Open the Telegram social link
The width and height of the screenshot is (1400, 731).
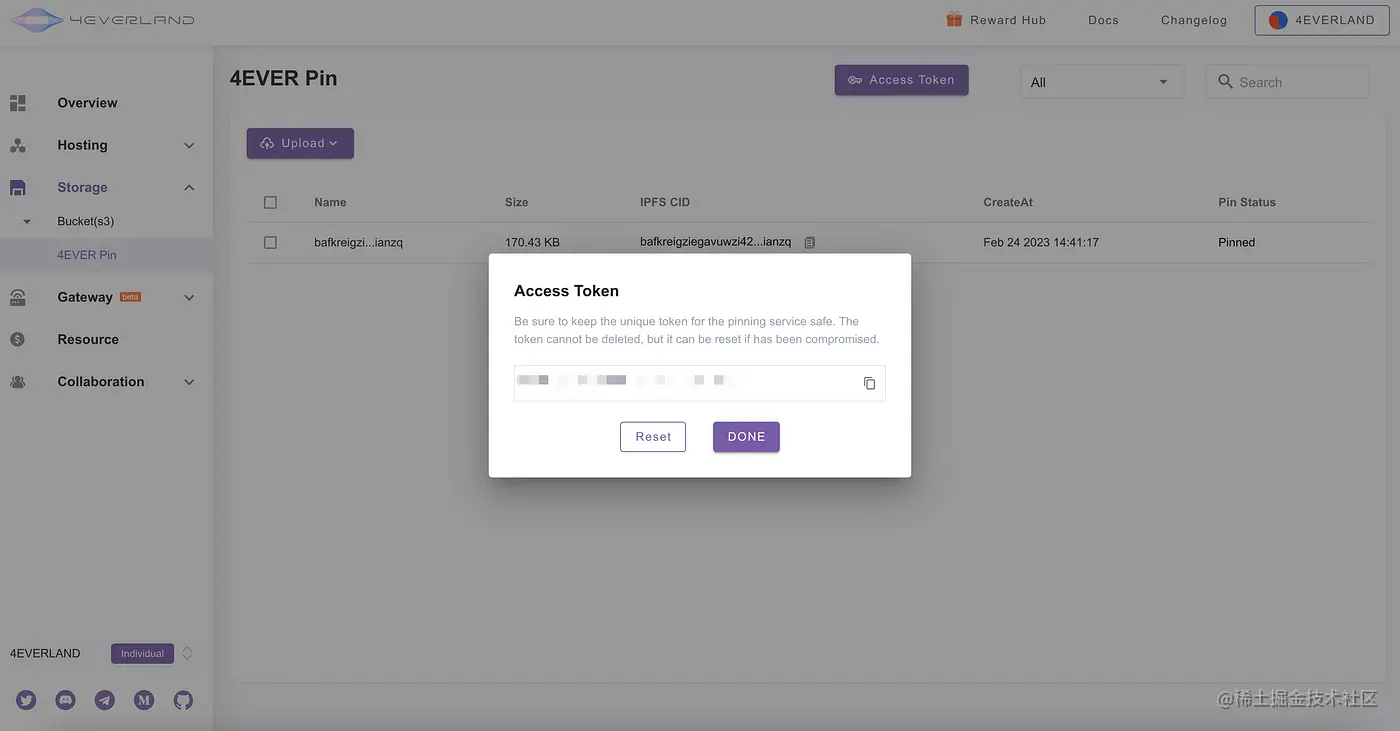105,700
